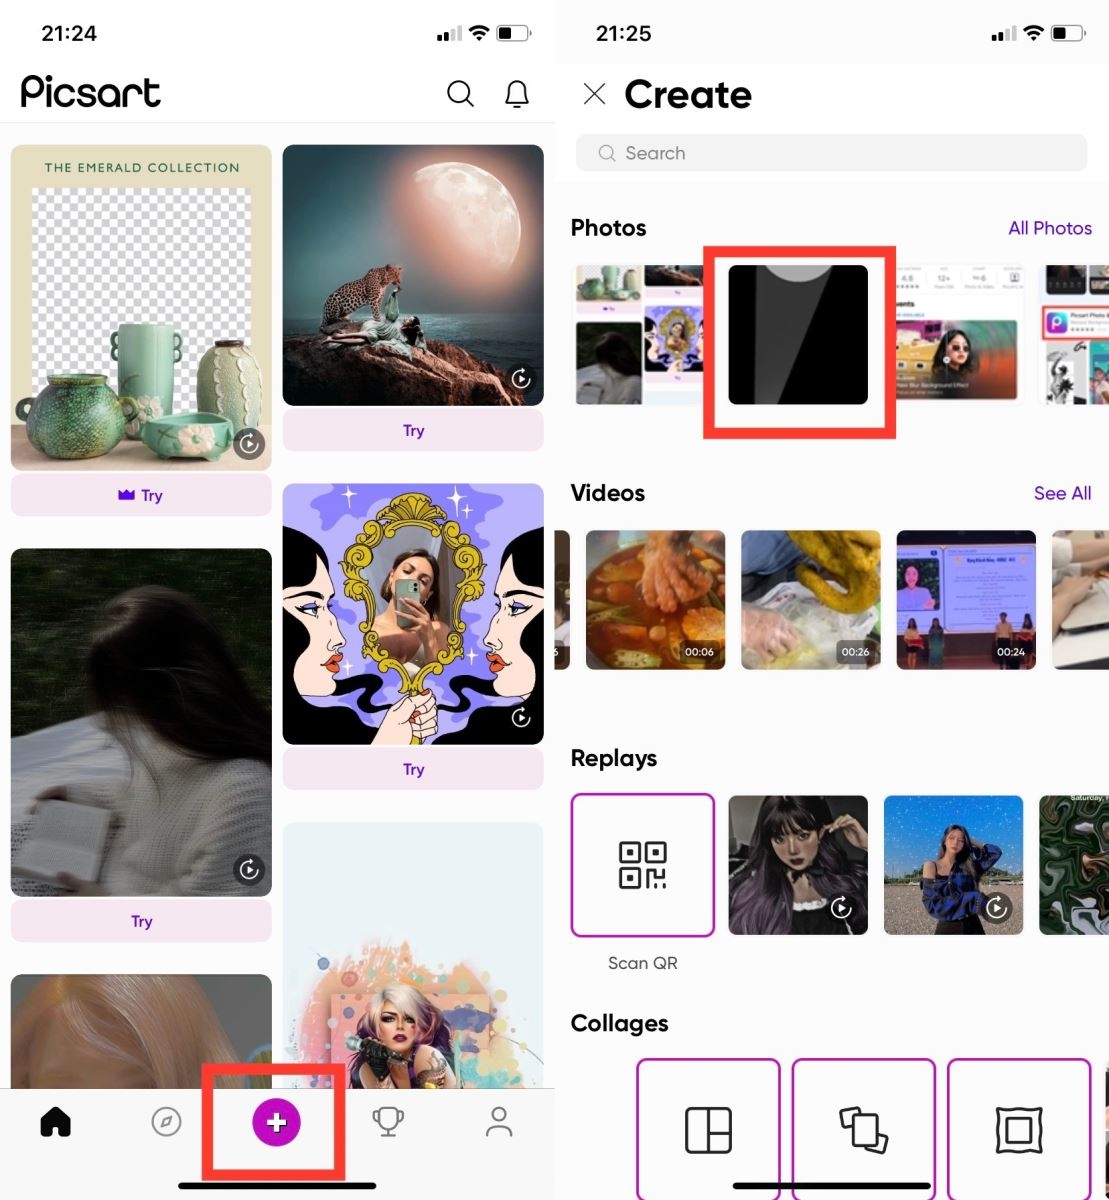Tap replay icon on Emerald Collection card
Viewport: 1109px width, 1200px height.
pos(249,443)
